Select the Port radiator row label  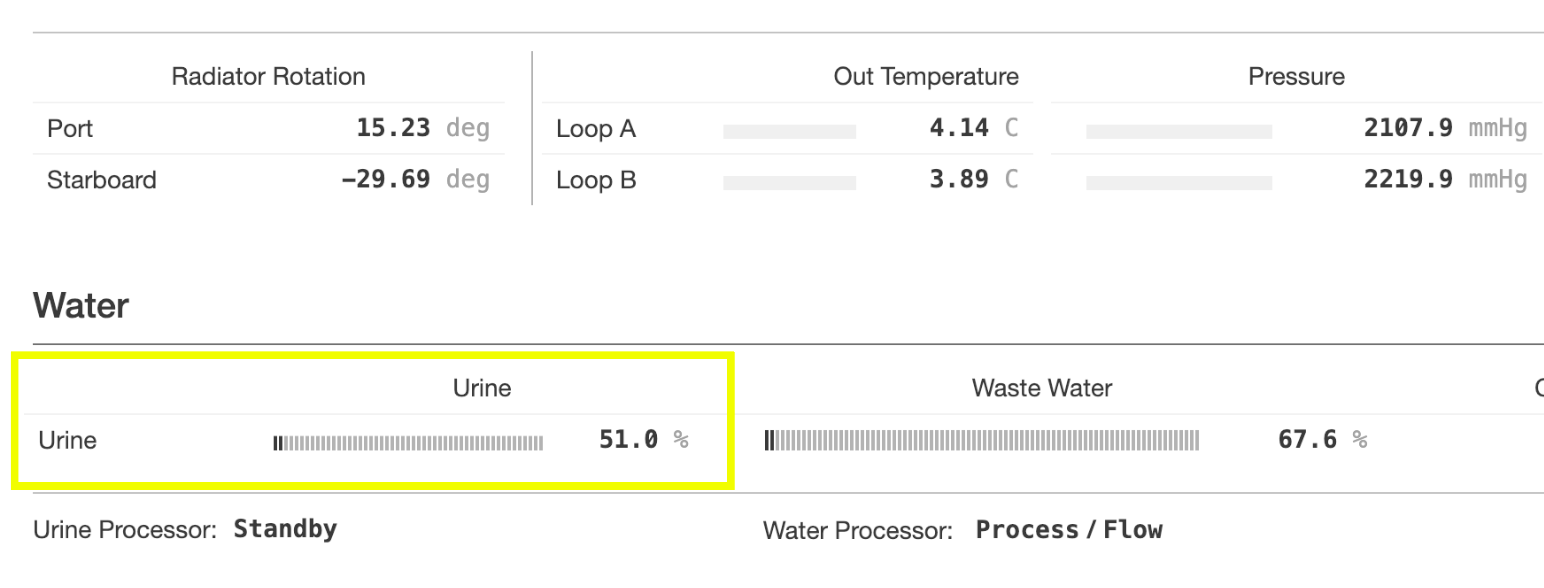click(x=70, y=129)
